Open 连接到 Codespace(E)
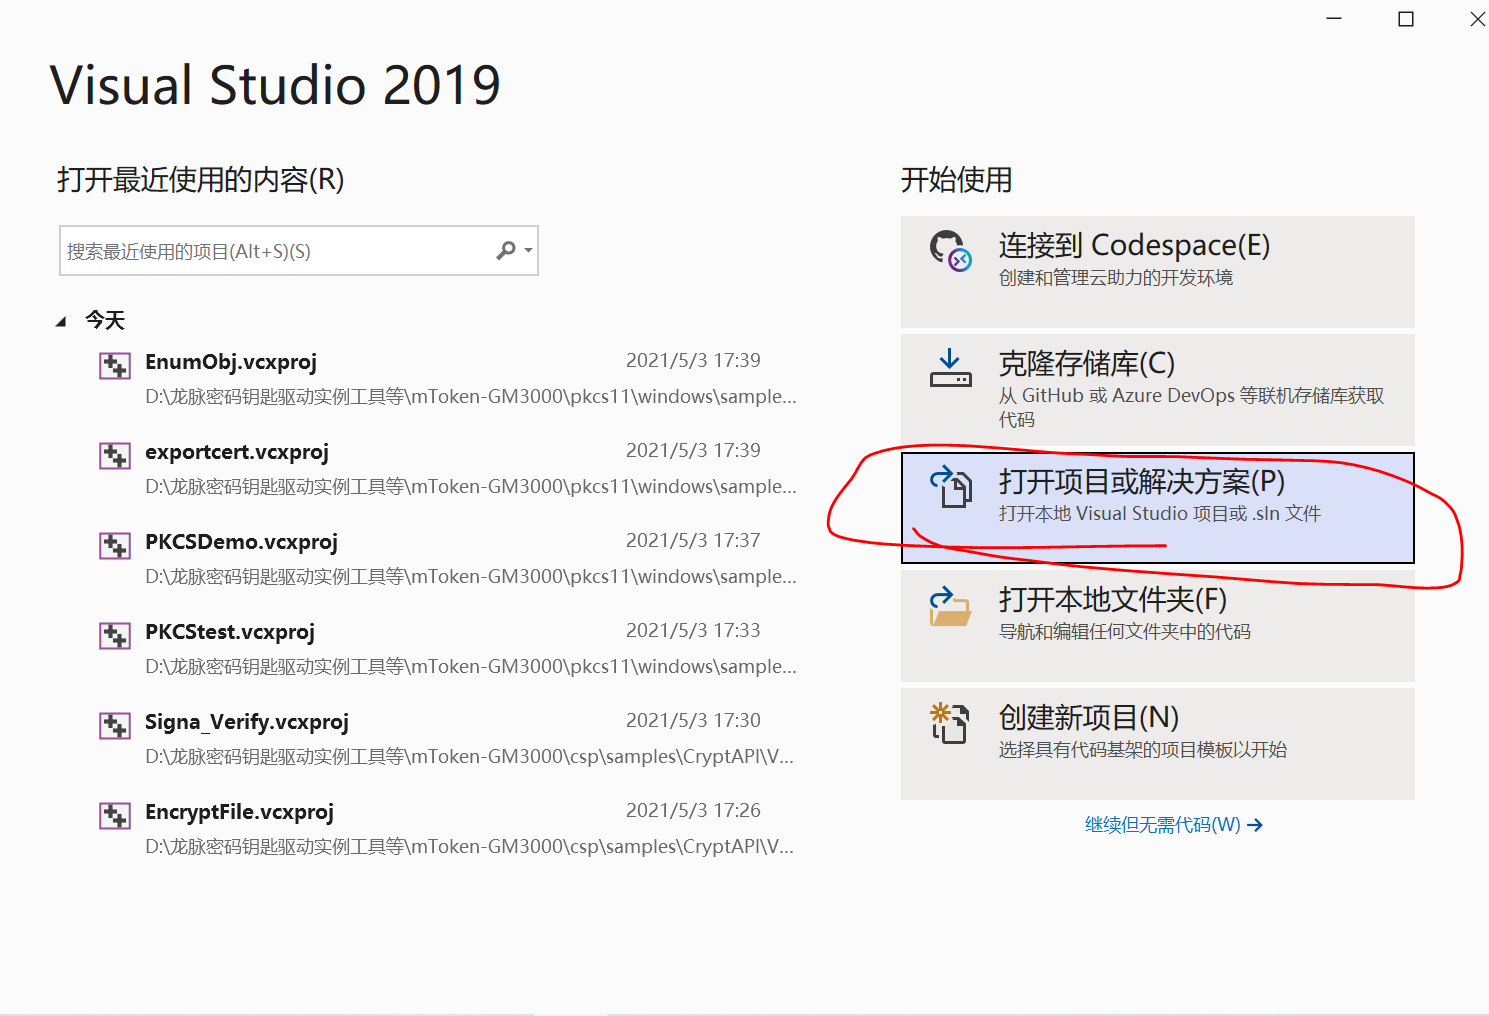Screen dimensions: 1489x1016 (x=1158, y=272)
